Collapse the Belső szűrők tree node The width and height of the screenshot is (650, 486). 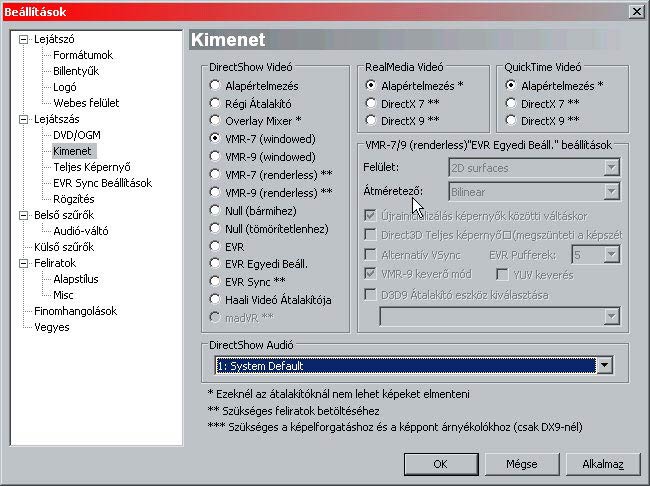click(24, 215)
